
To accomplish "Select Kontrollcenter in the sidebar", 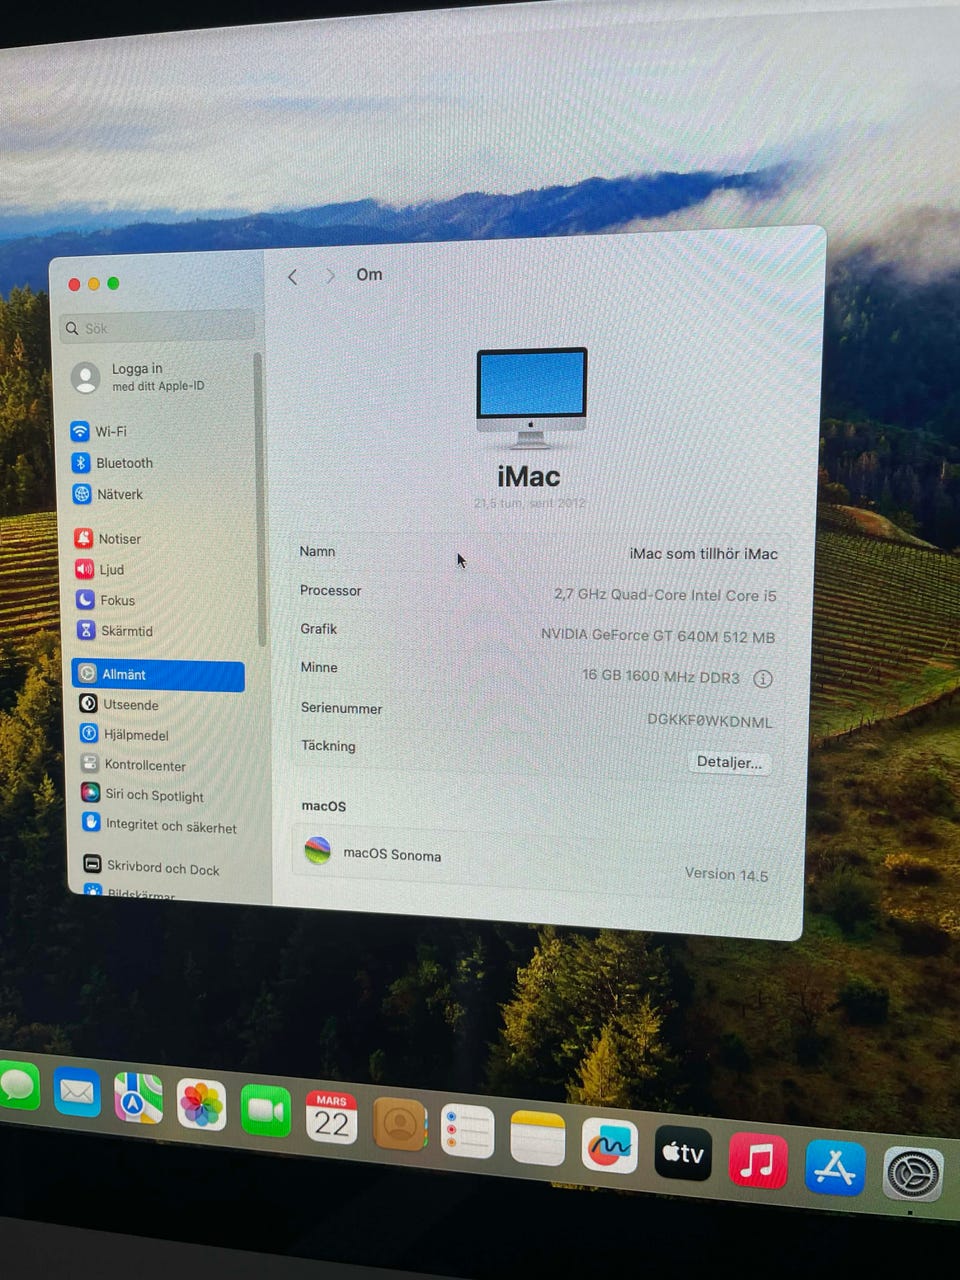I will click(x=133, y=765).
